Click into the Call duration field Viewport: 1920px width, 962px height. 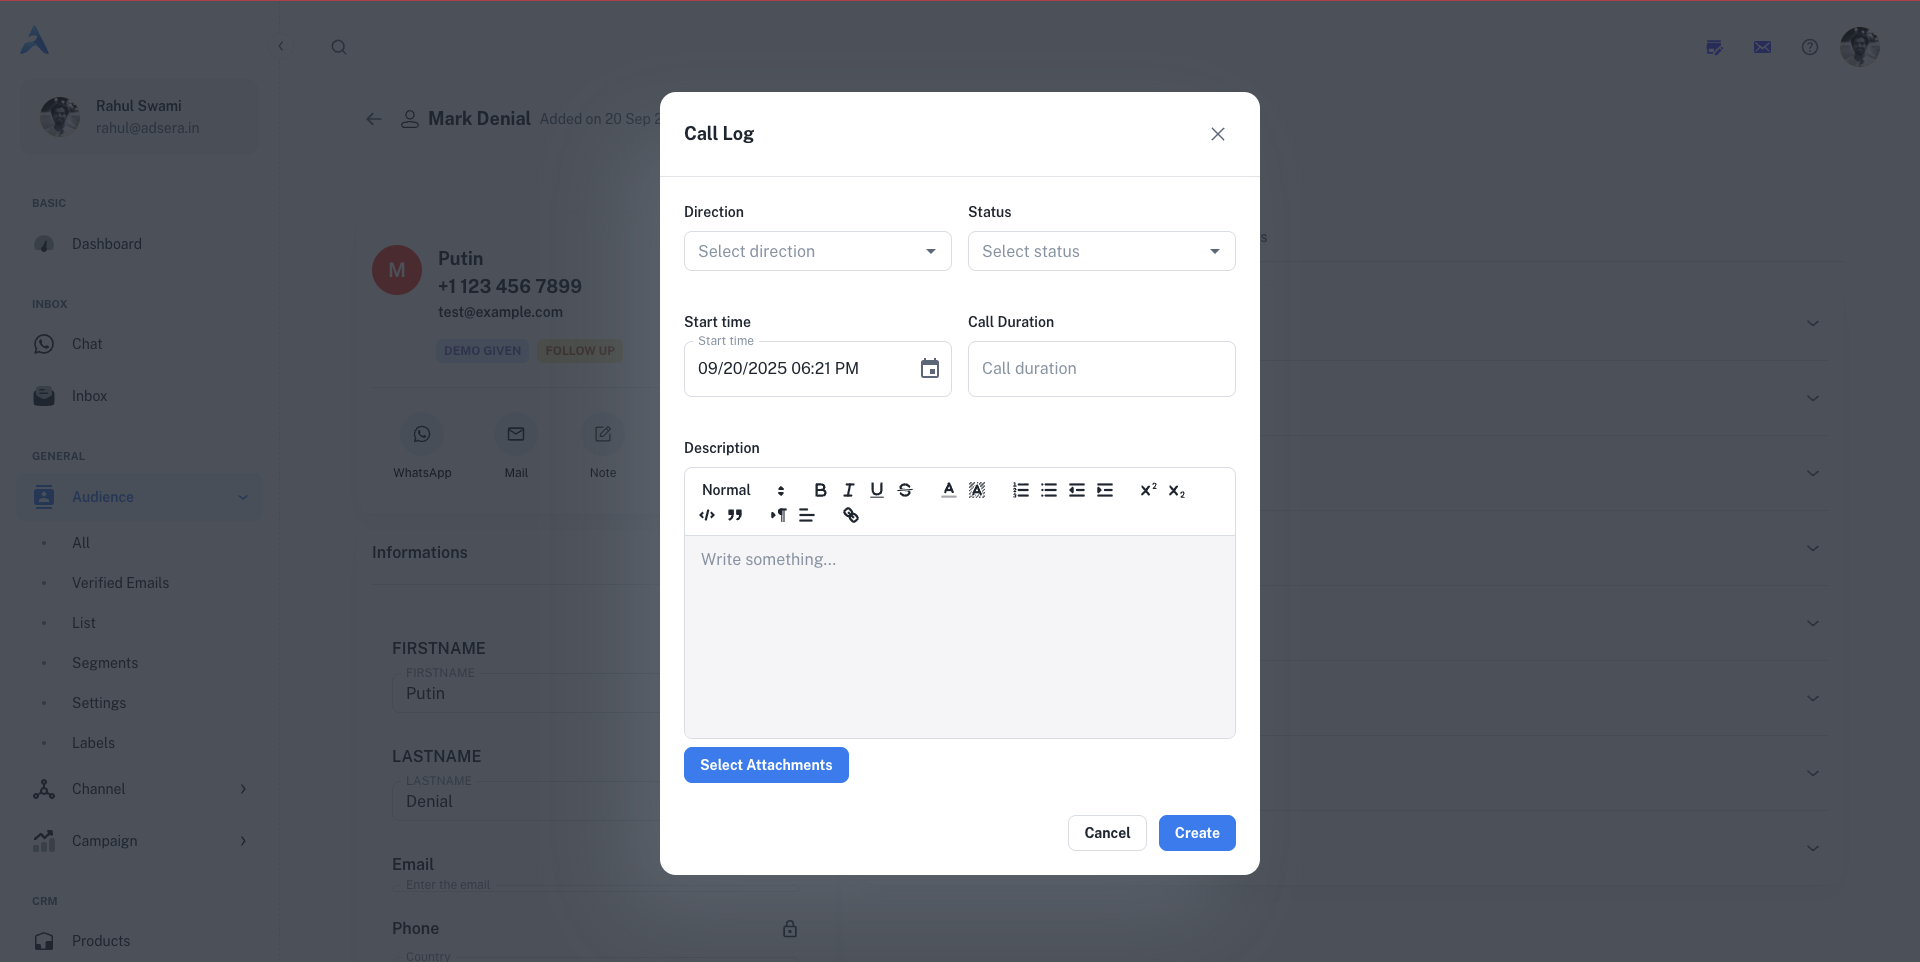tap(1101, 369)
